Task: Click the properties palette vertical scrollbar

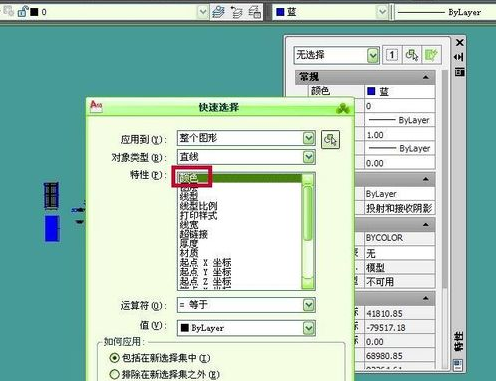Action: pyautogui.click(x=444, y=178)
